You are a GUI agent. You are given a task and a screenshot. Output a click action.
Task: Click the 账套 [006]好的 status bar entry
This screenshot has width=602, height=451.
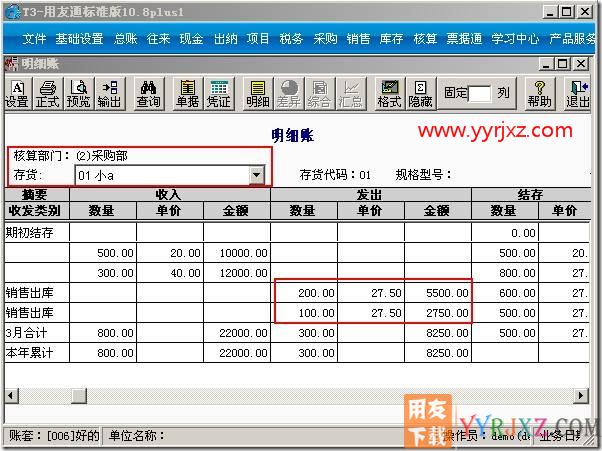54,436
